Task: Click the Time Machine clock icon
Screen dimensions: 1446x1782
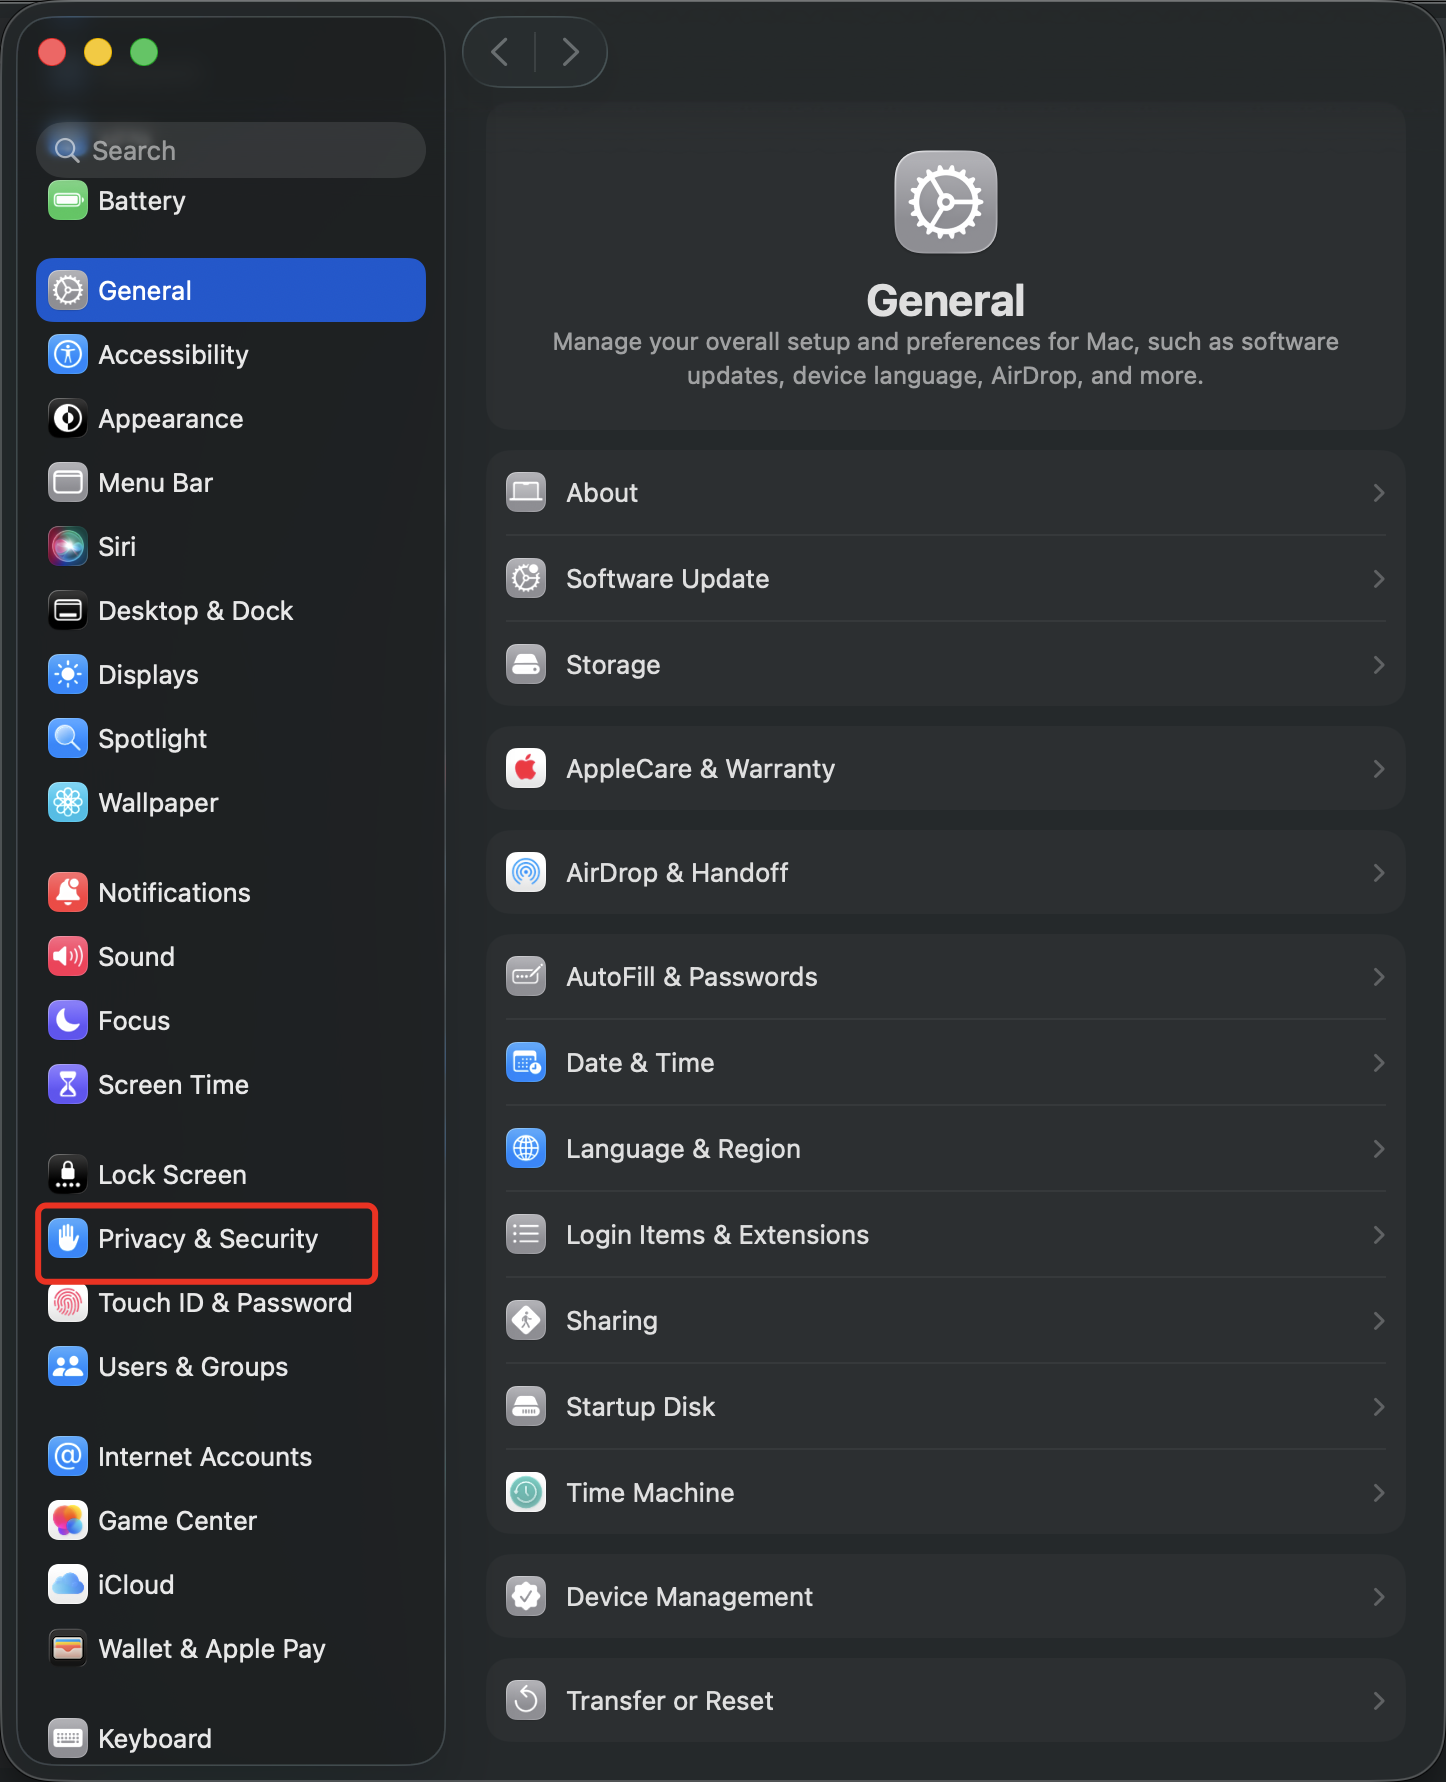Action: coord(526,1493)
